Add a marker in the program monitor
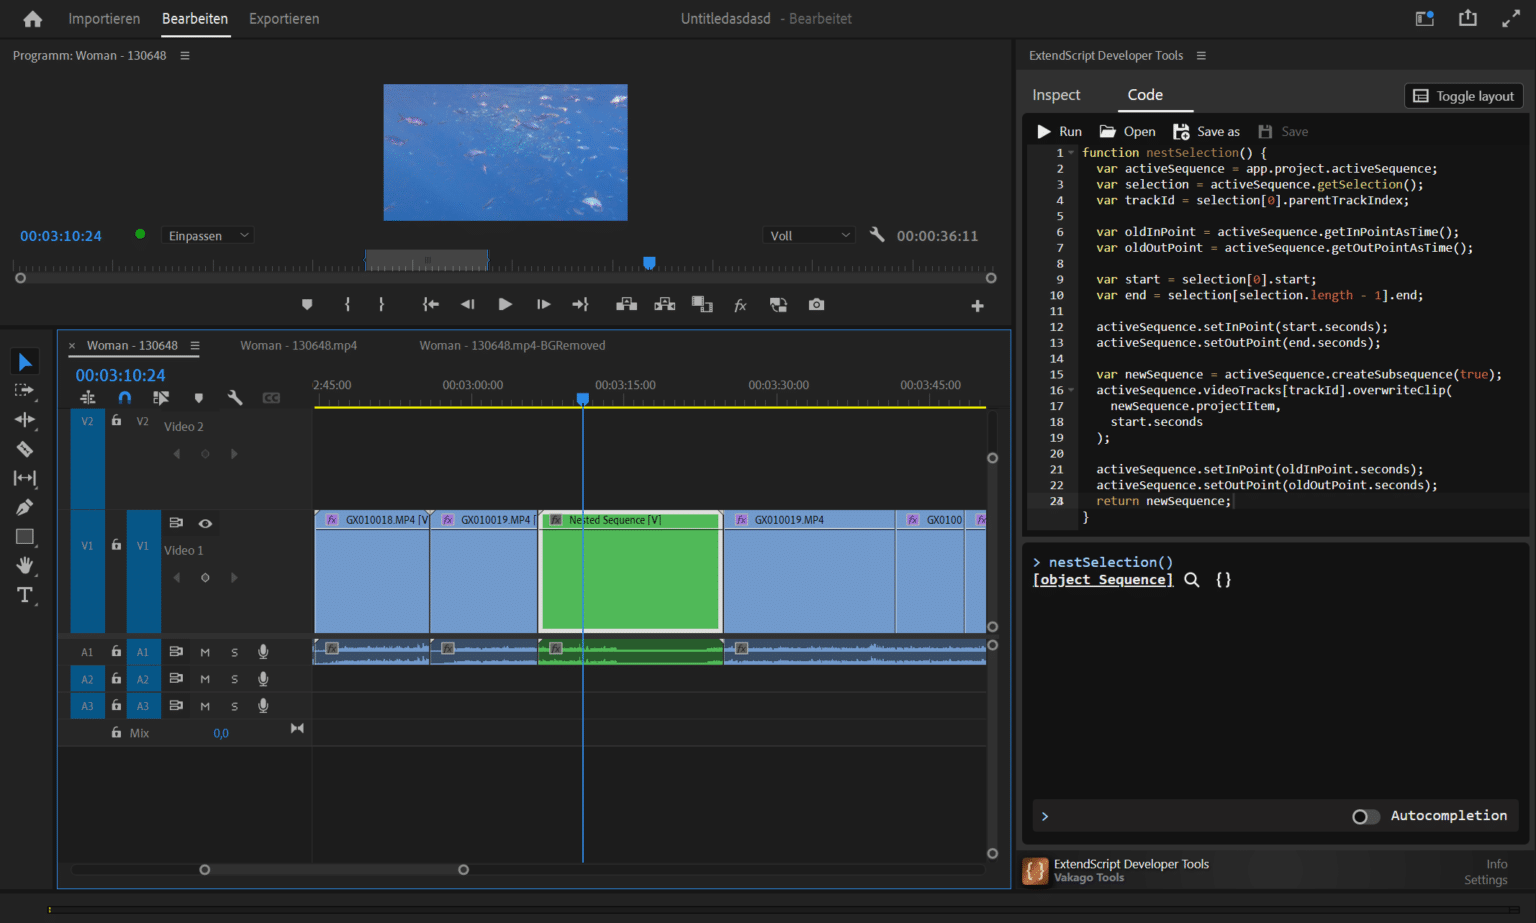The height and width of the screenshot is (923, 1536). (307, 305)
